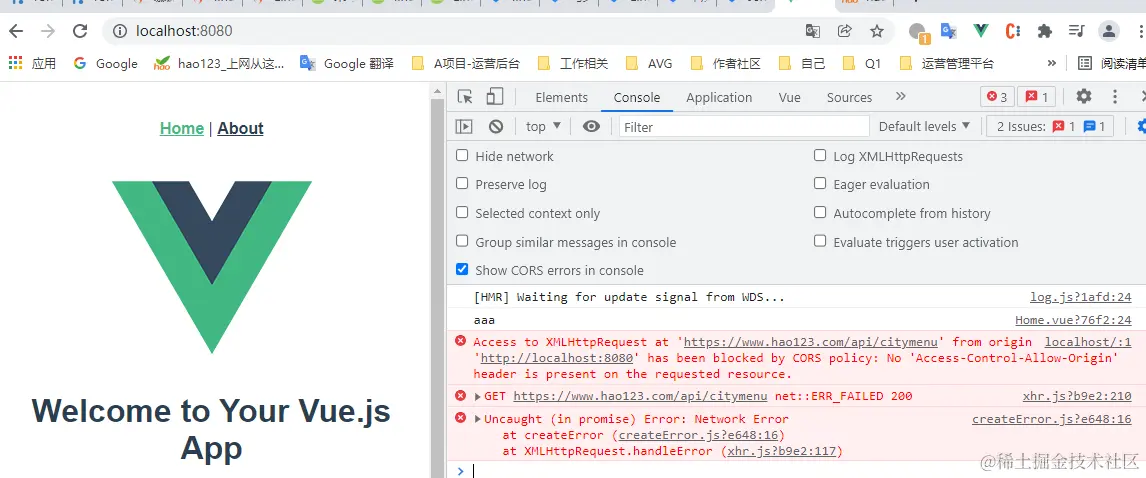Viewport: 1146px width, 478px height.
Task: Open the Google Translate extension
Action: (x=949, y=31)
